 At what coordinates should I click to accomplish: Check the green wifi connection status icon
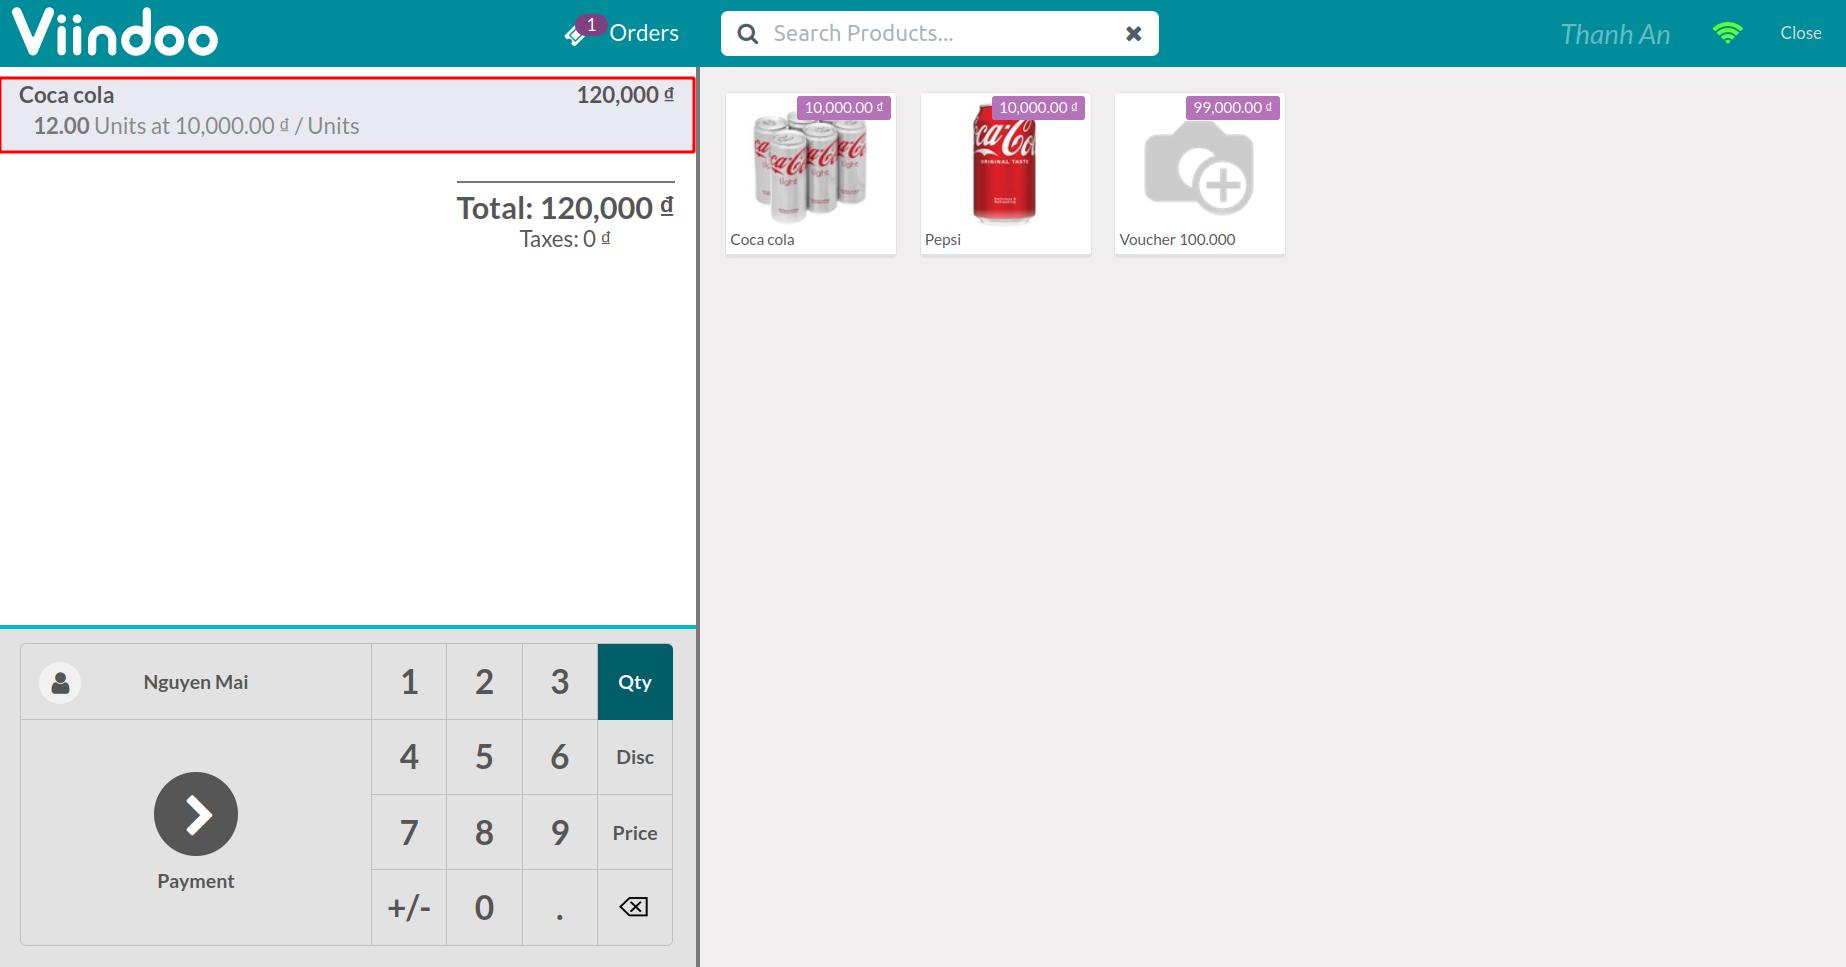tap(1727, 33)
